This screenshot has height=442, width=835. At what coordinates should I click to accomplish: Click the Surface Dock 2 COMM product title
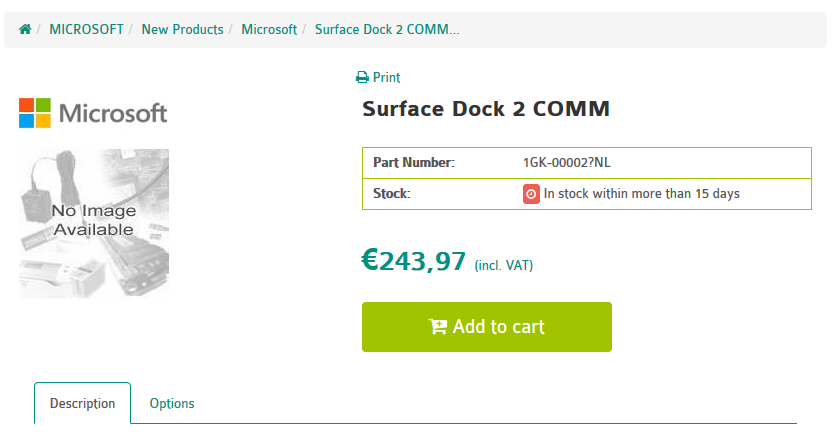(485, 108)
